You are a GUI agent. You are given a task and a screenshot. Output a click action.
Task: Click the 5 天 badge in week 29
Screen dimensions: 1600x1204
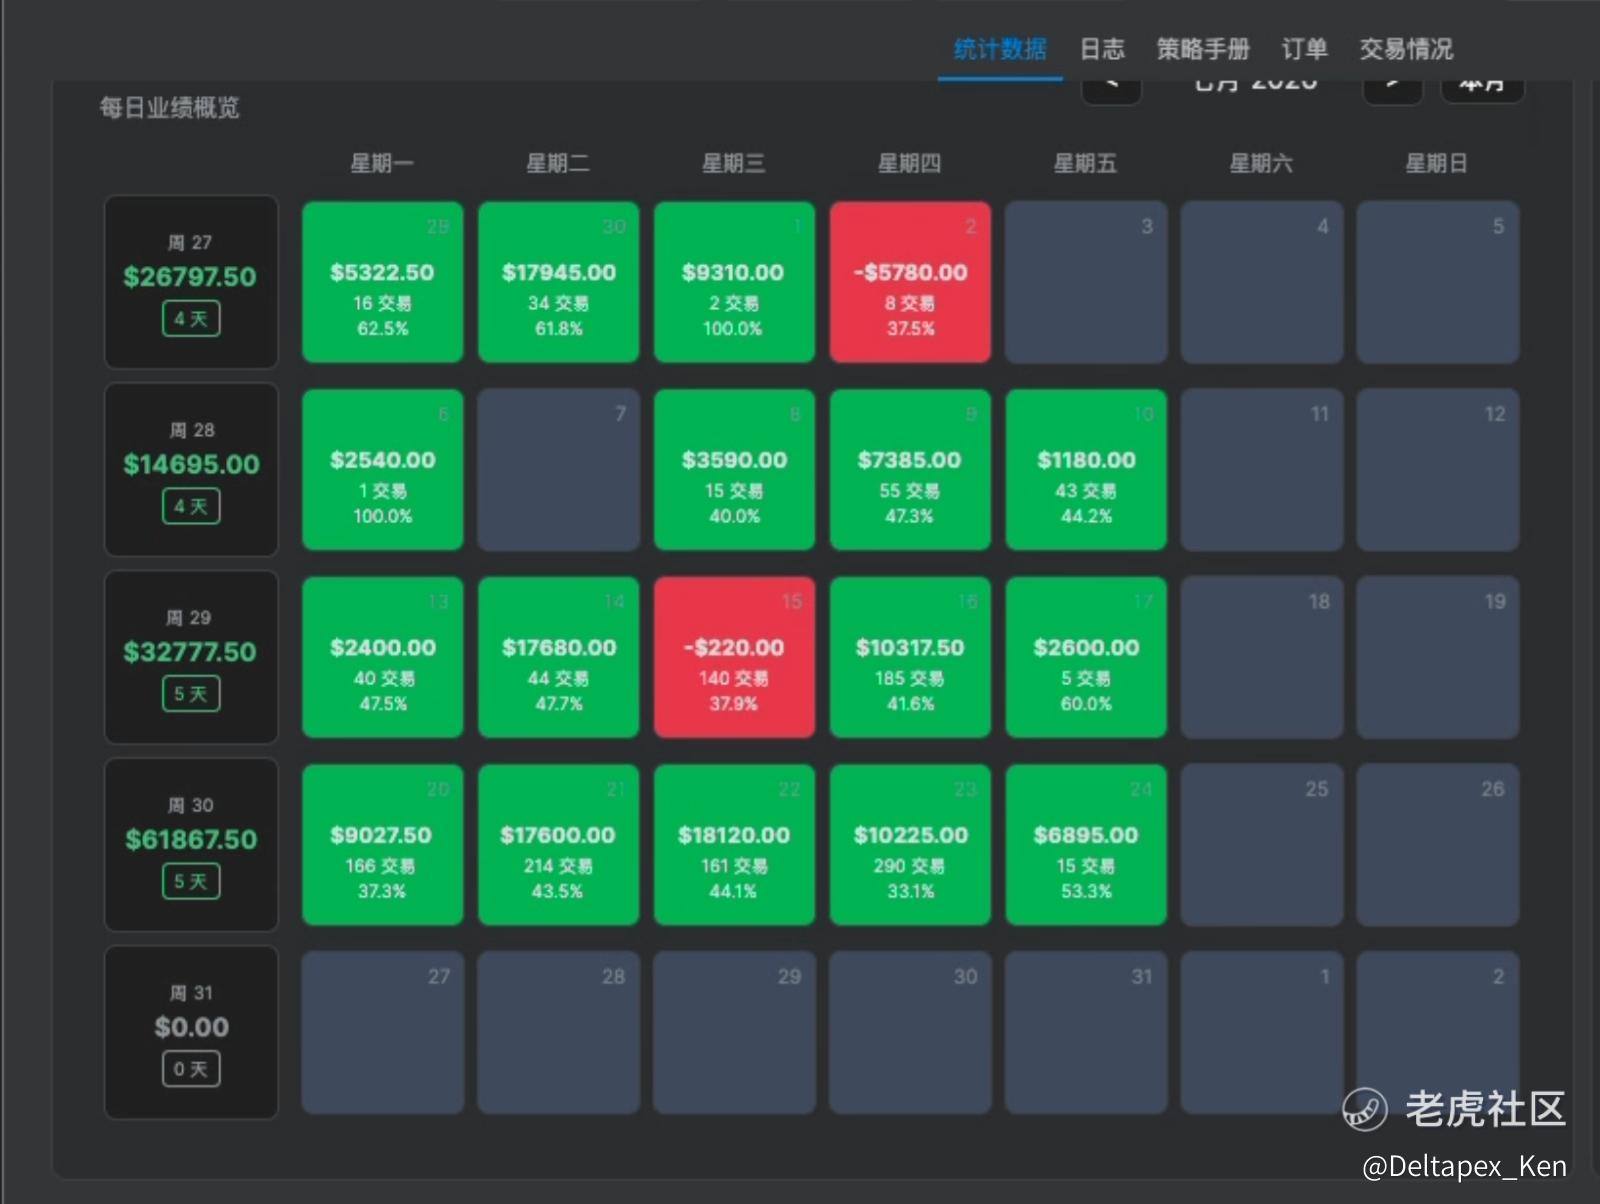coord(191,694)
